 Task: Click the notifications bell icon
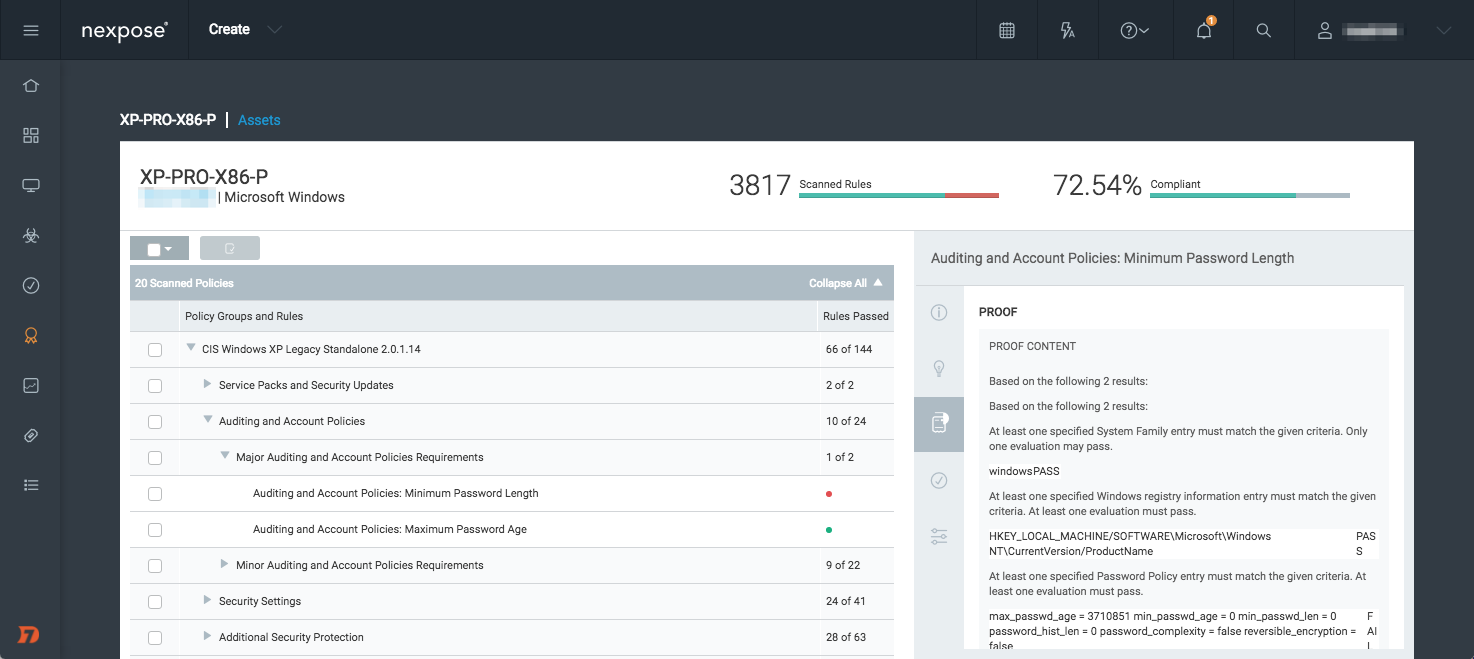(1204, 30)
